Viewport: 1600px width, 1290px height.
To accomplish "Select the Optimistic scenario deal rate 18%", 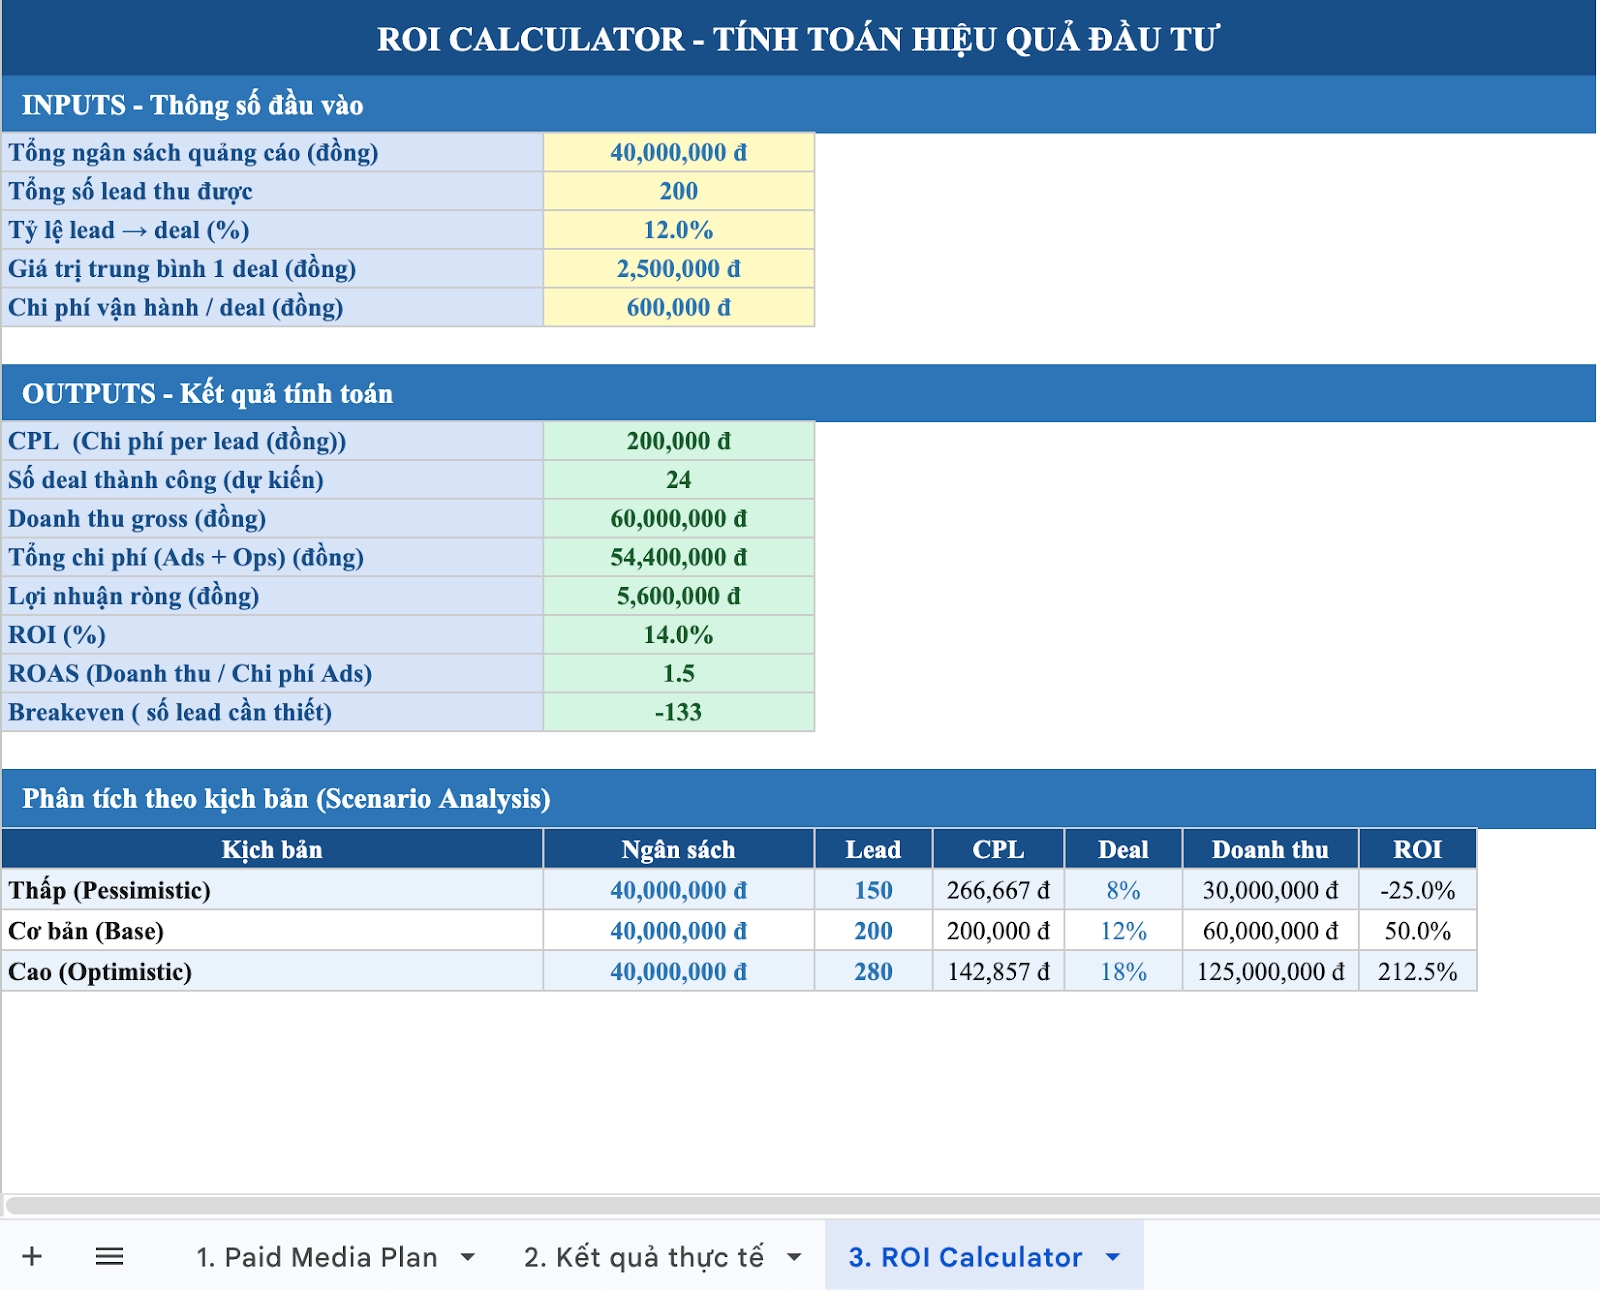I will (1123, 971).
